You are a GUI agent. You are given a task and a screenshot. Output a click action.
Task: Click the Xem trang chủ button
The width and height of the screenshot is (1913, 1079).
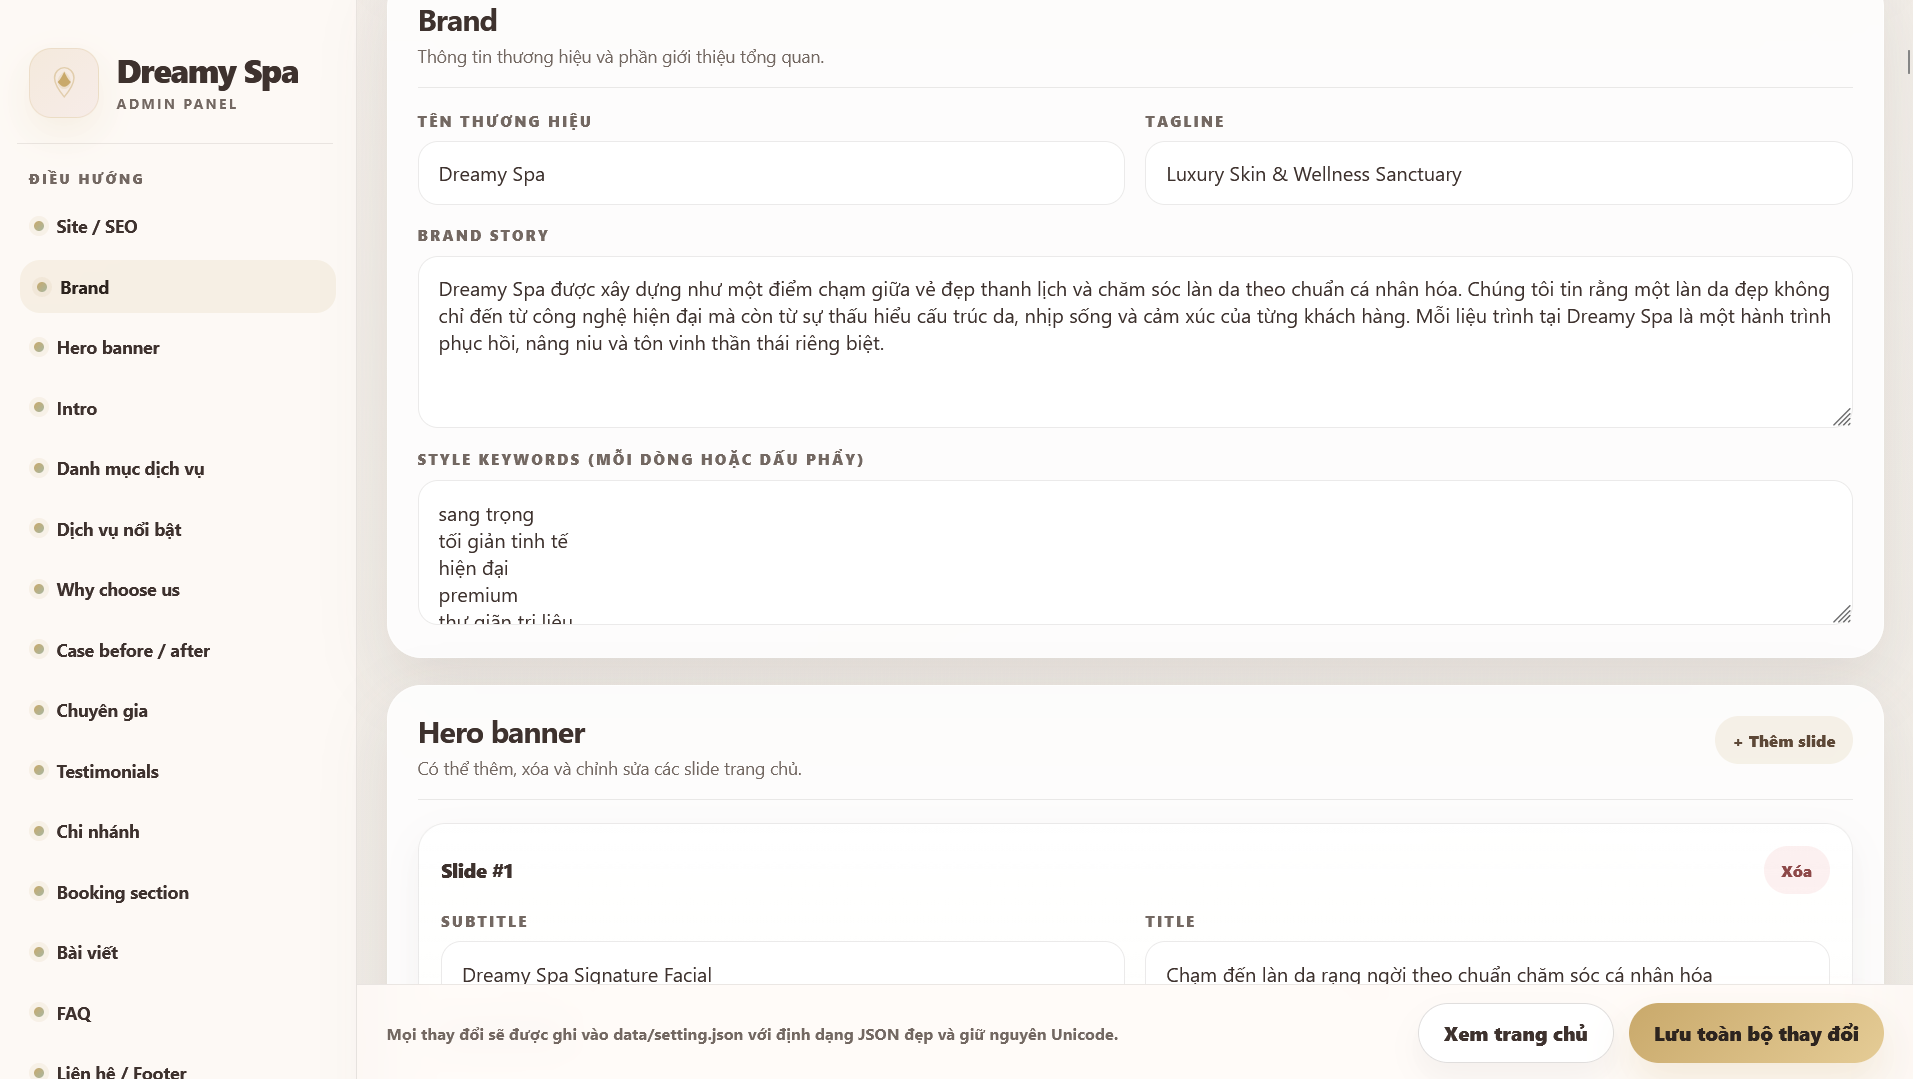point(1514,1034)
